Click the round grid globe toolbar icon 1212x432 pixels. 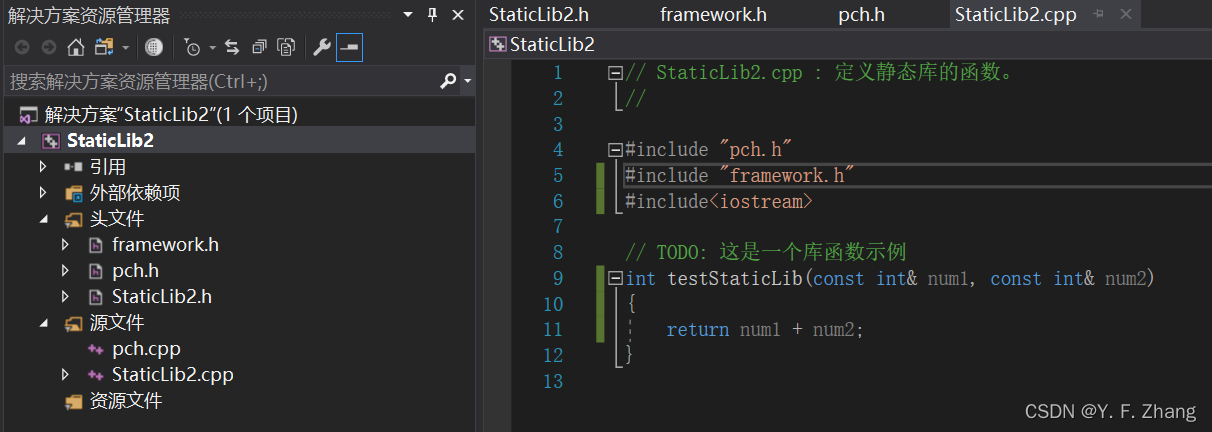click(x=153, y=47)
